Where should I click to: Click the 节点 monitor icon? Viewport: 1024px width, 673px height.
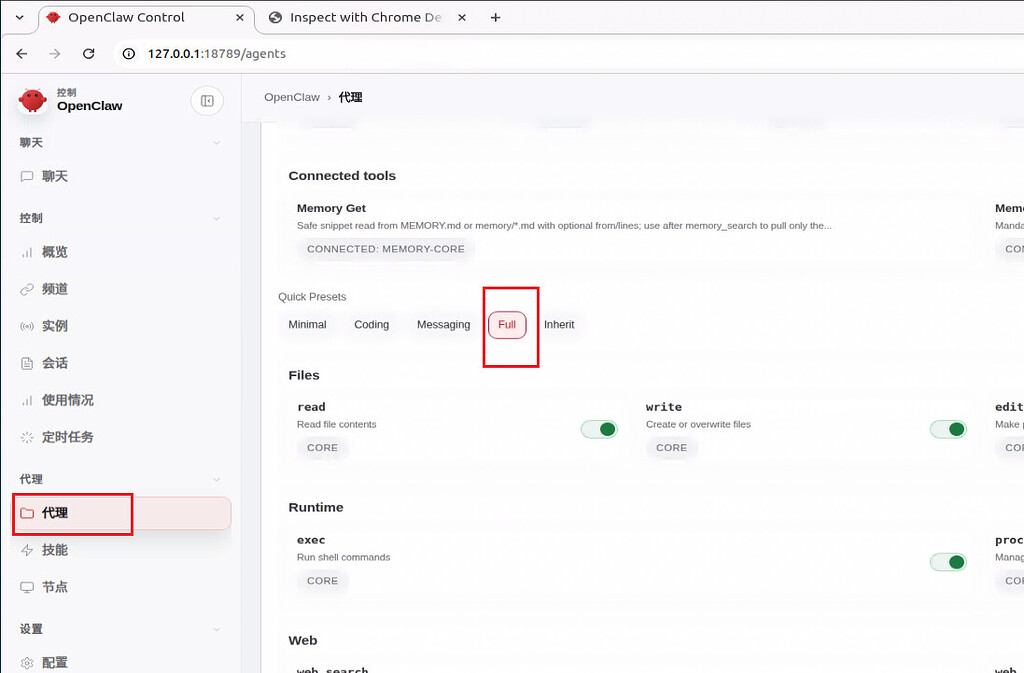(27, 587)
